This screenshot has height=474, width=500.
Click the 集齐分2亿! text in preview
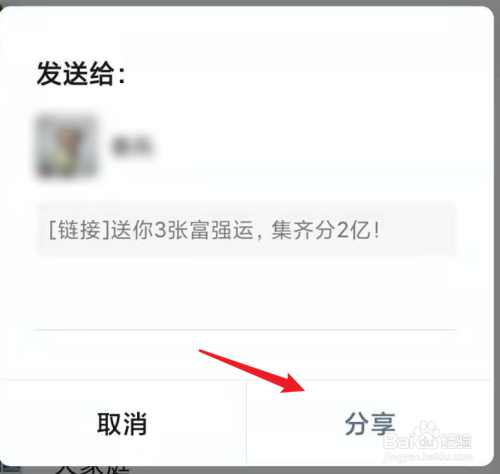[x=325, y=230]
